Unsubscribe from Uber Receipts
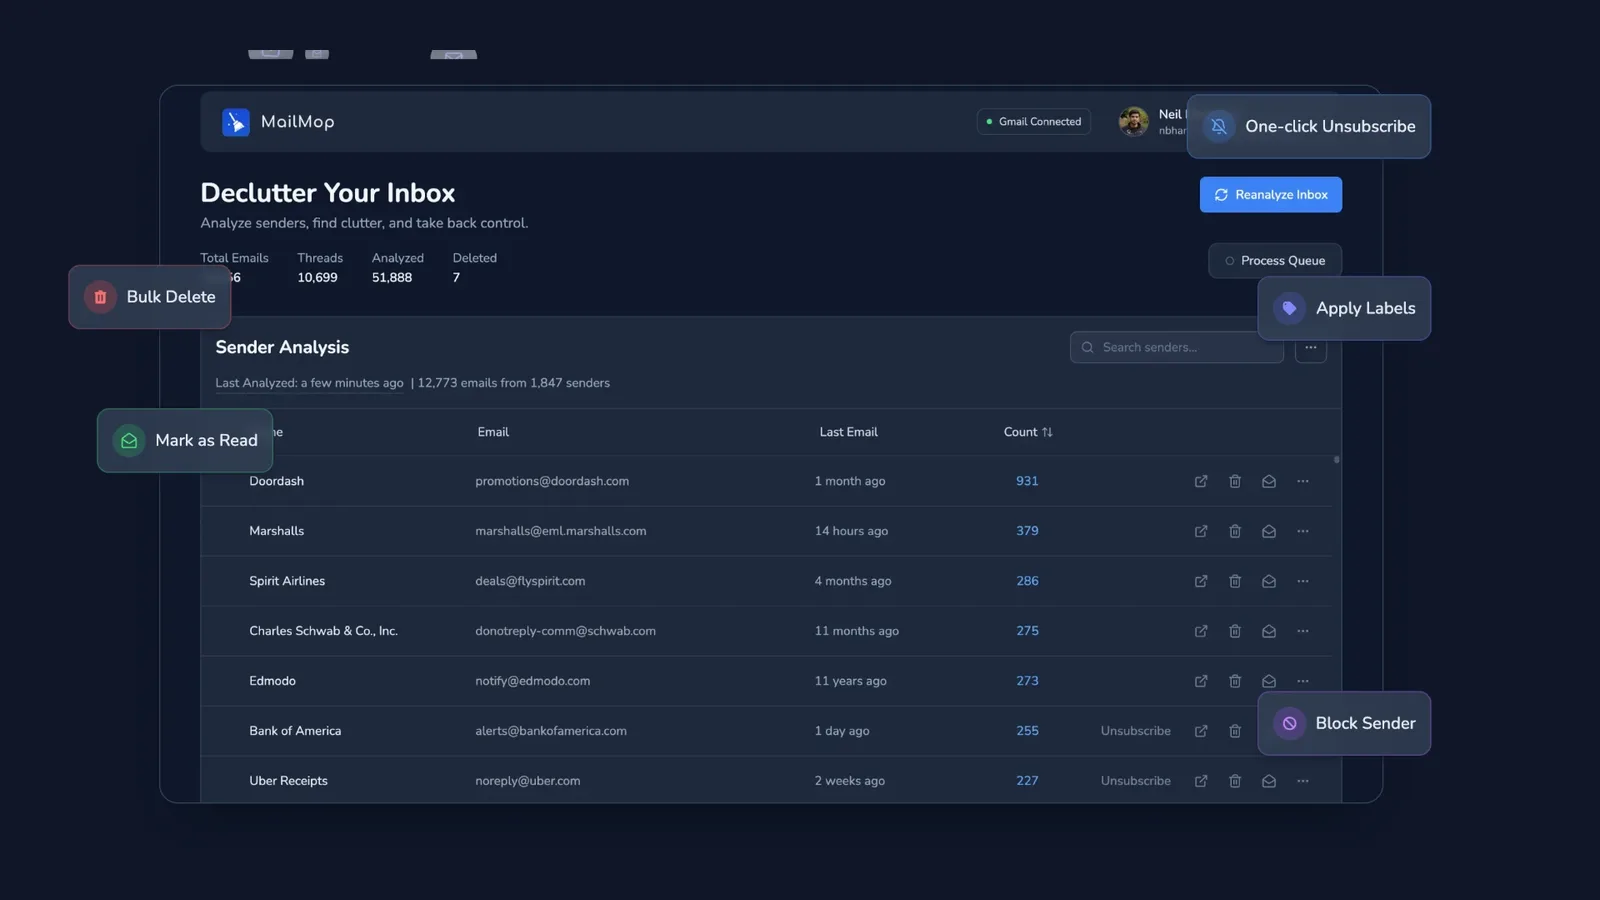Viewport: 1600px width, 900px height. [x=1136, y=781]
